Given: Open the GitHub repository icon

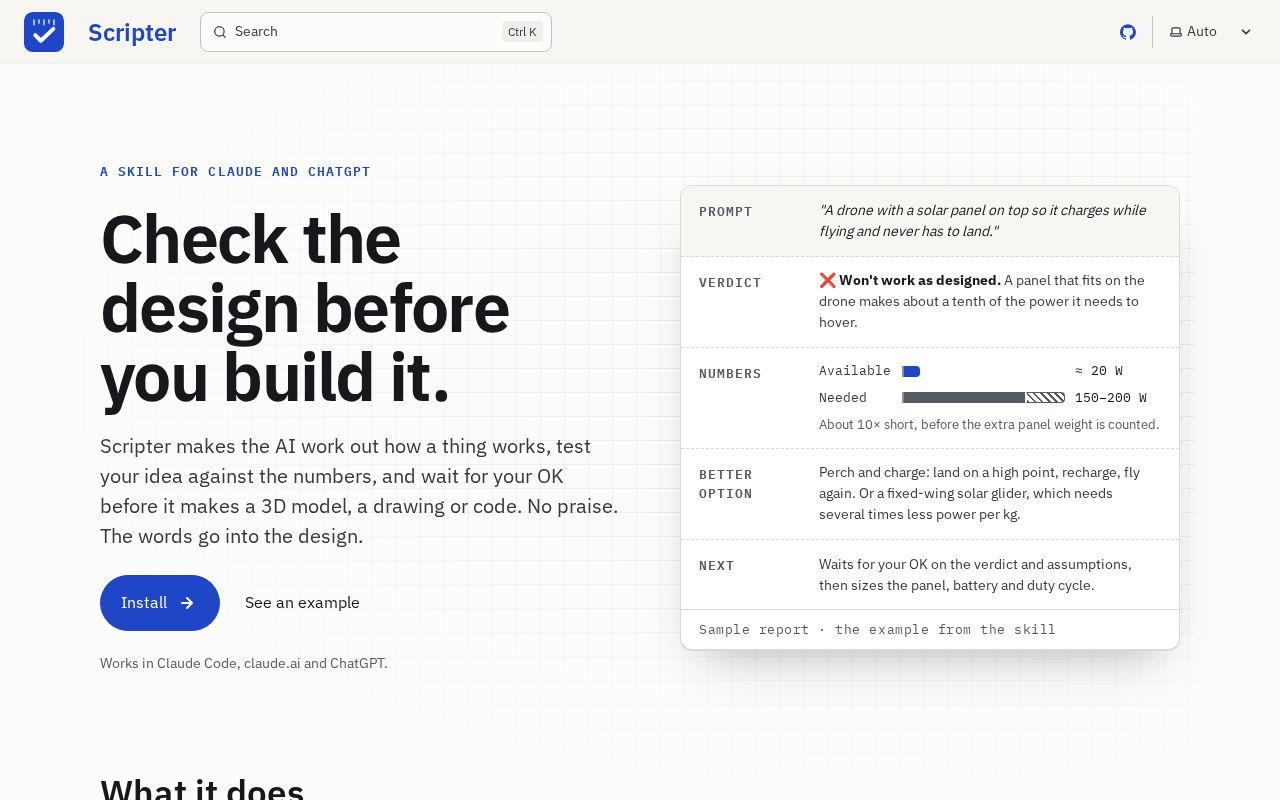Looking at the screenshot, I should pos(1128,32).
